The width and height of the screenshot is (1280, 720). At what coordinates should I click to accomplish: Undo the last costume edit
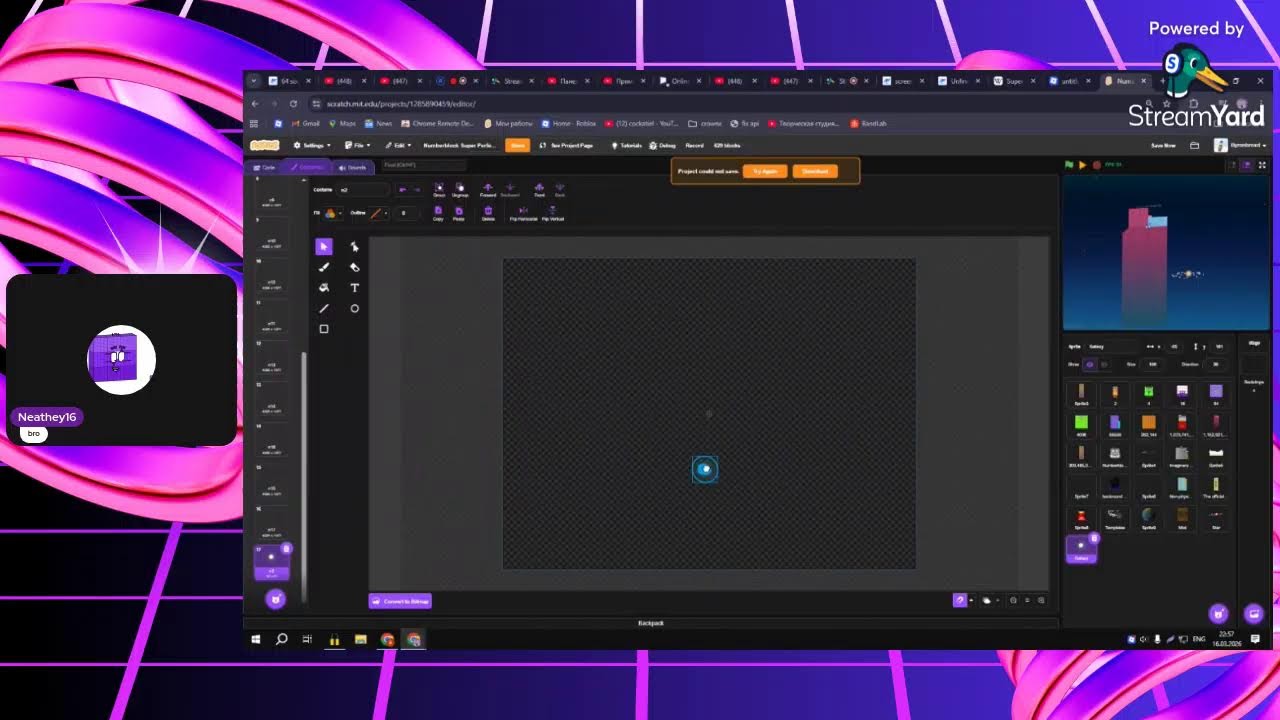click(403, 189)
